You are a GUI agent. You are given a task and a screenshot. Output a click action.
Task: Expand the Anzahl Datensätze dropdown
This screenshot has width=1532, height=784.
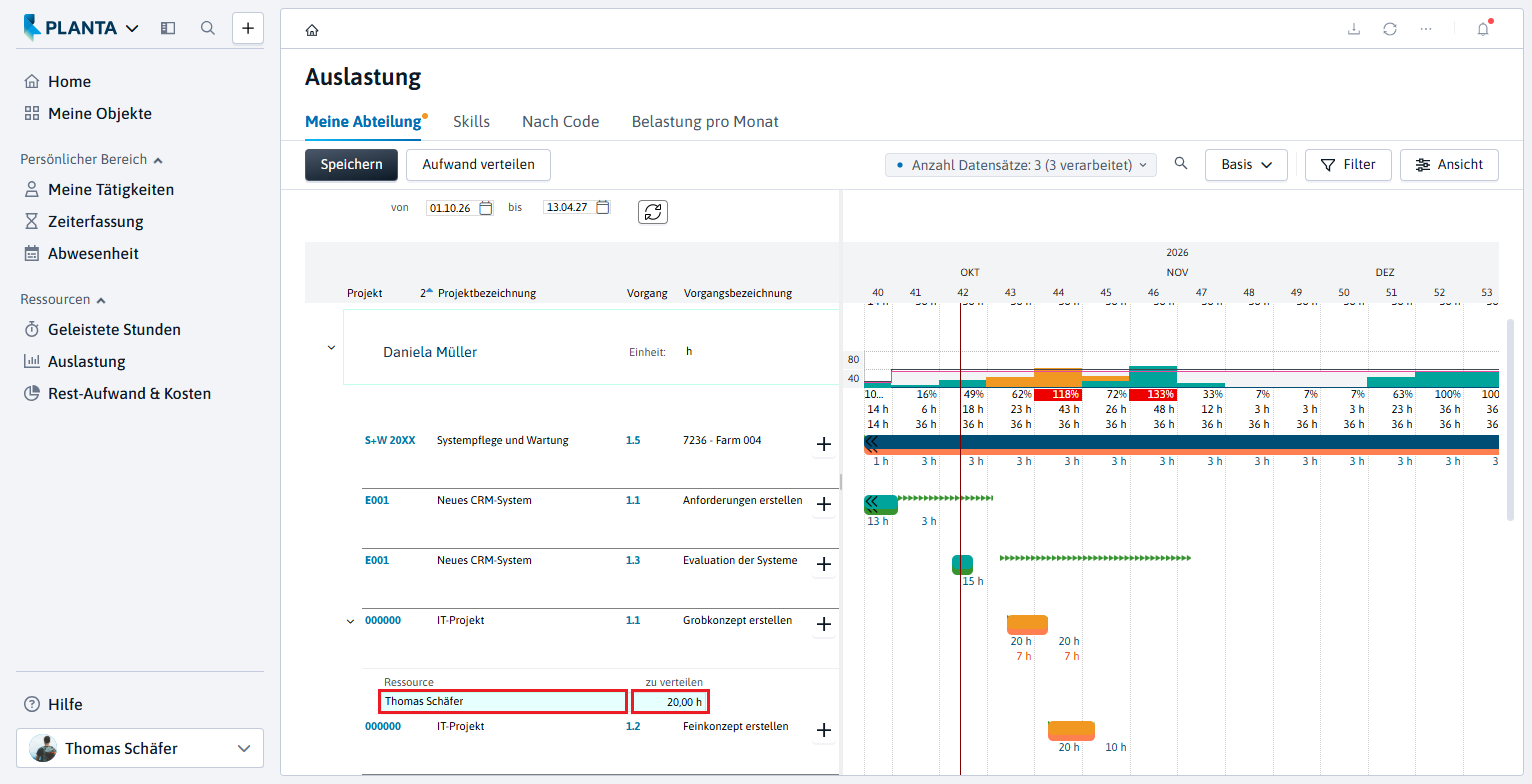coord(1021,165)
